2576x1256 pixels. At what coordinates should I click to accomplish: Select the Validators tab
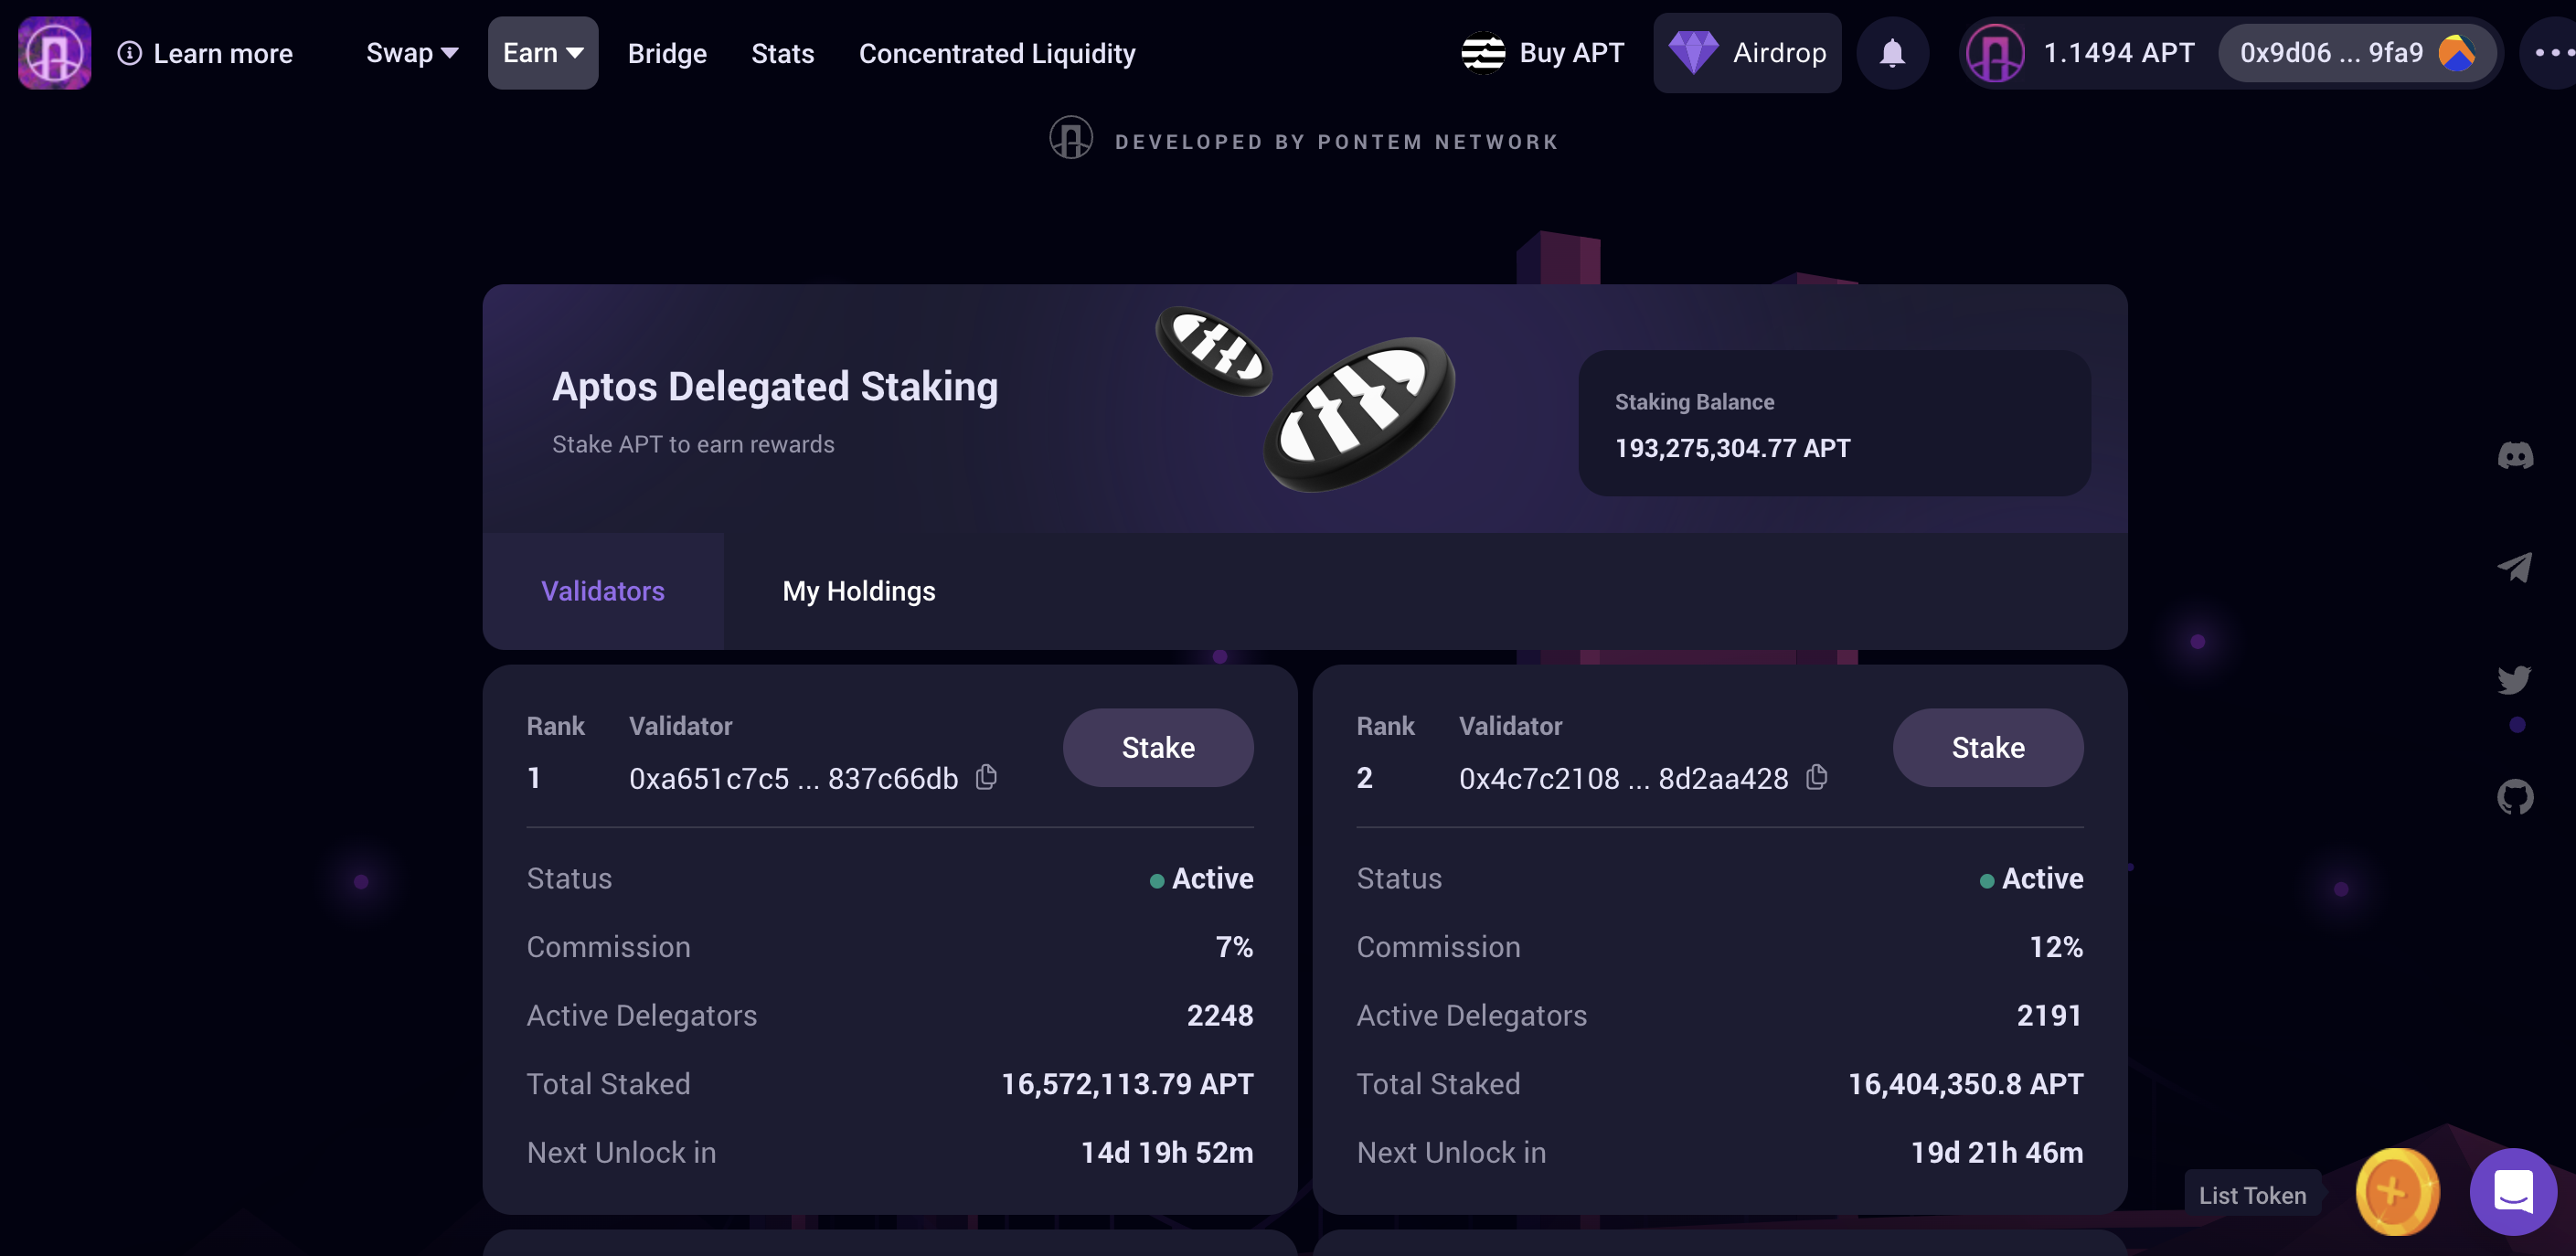pyautogui.click(x=602, y=591)
